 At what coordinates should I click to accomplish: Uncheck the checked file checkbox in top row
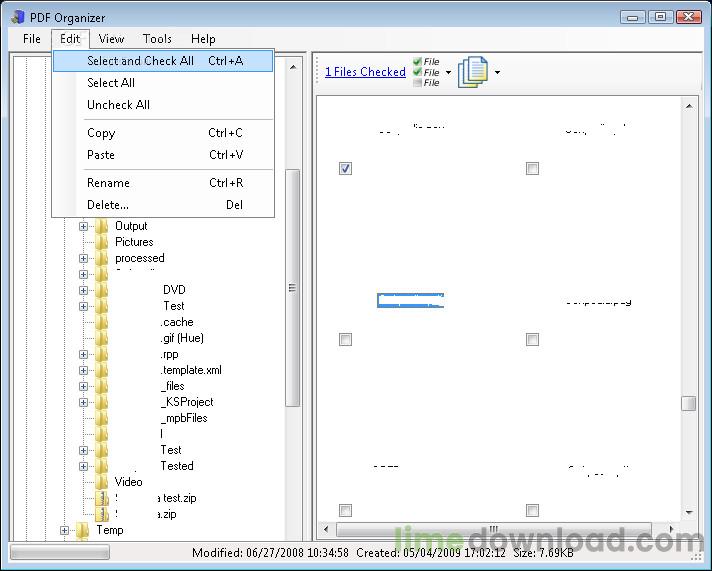coord(345,169)
